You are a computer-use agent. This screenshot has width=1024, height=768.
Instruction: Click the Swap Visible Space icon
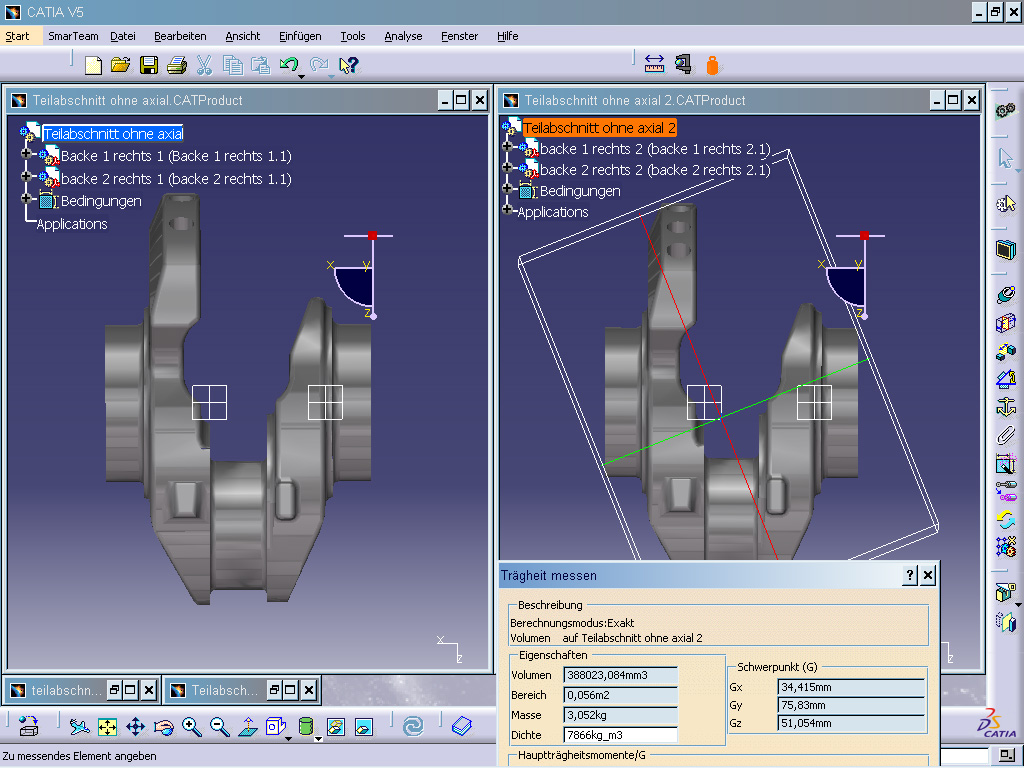(363, 726)
